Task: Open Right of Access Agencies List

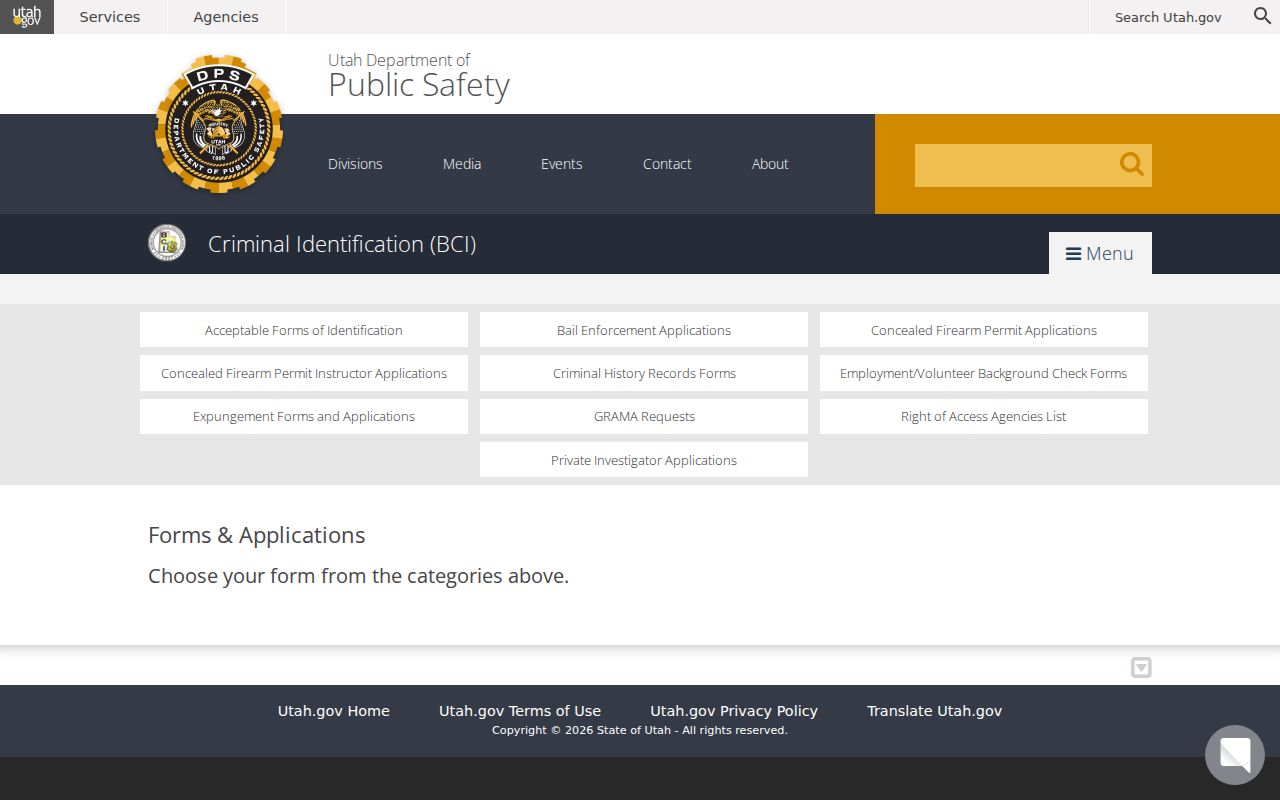Action: pos(984,416)
